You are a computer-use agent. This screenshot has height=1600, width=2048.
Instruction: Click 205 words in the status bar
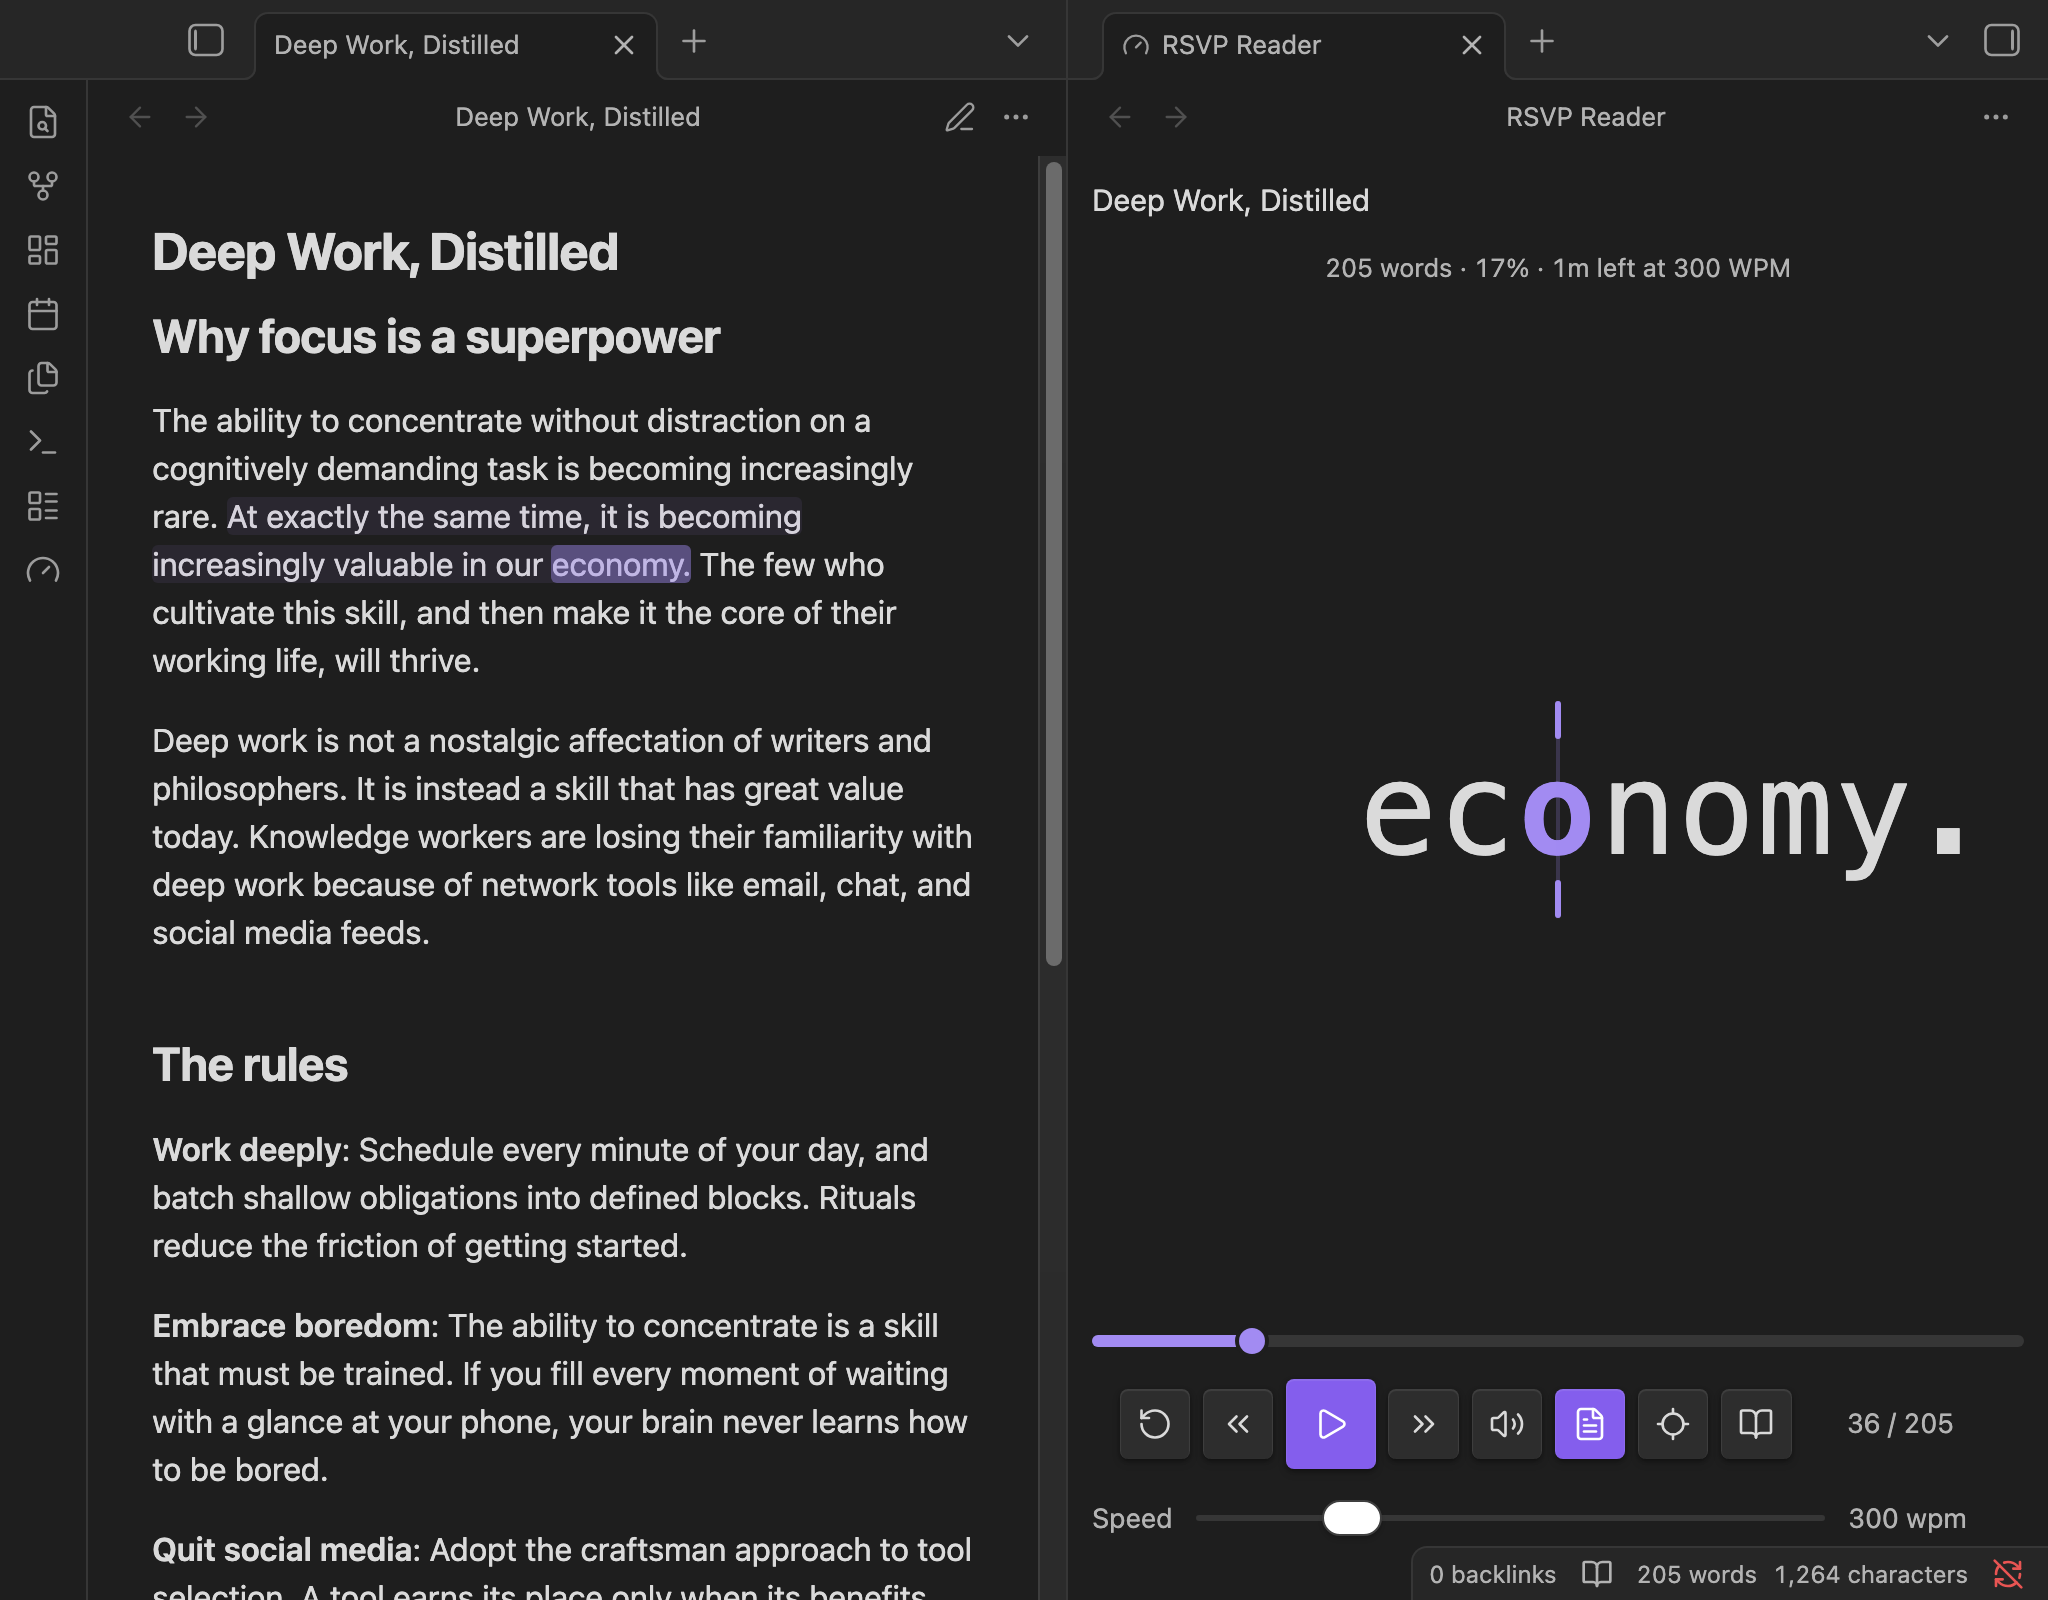tap(1696, 1574)
